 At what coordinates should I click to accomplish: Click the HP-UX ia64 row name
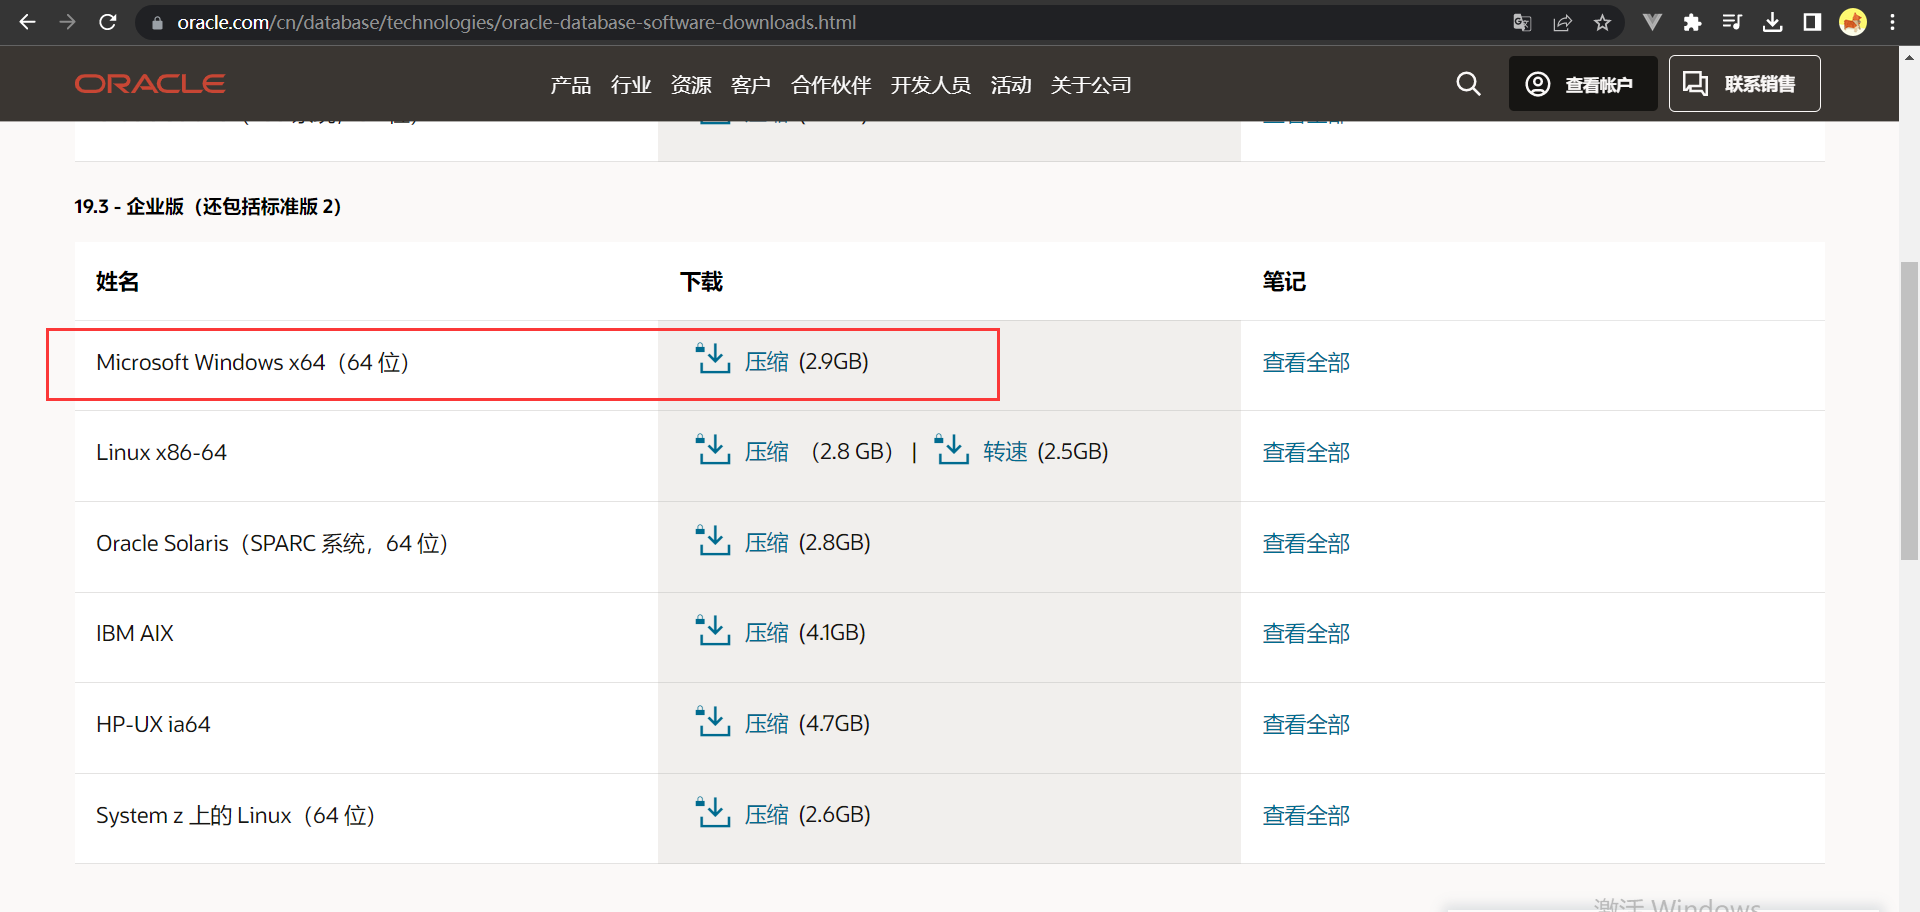tap(153, 725)
